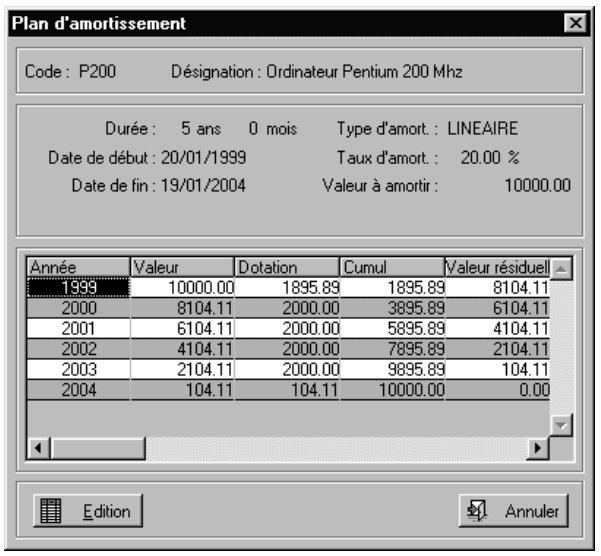Click the Valeur cell 2104.11 in 2003 row

click(182, 369)
